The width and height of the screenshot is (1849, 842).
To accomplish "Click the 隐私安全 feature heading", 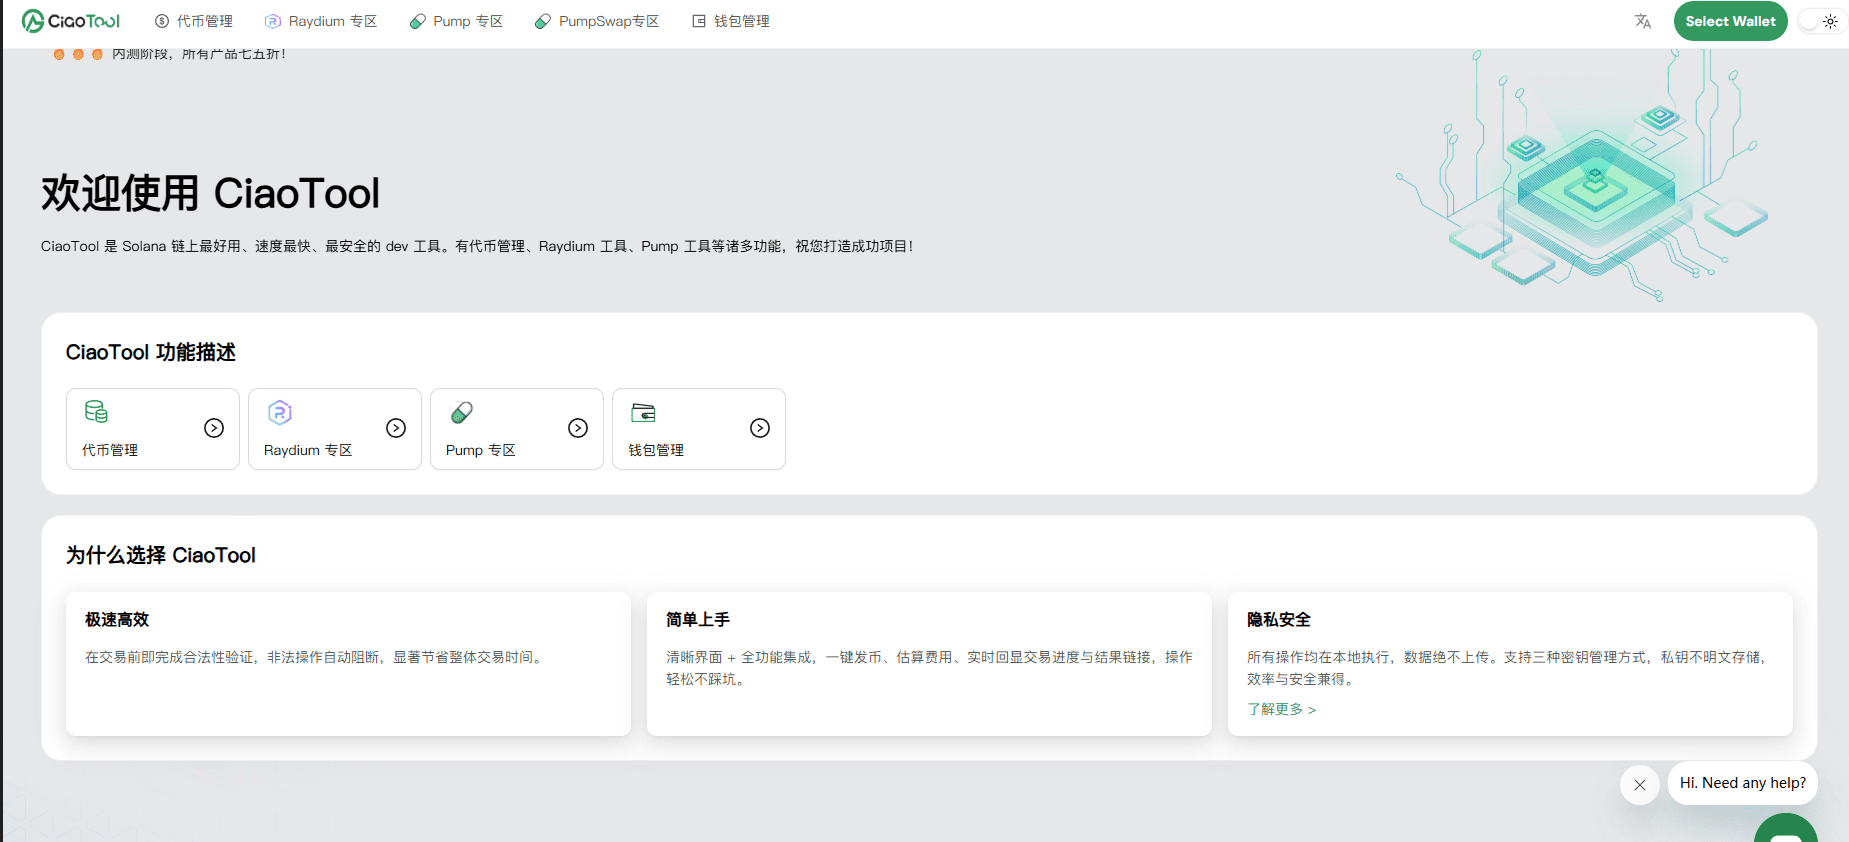I will 1279,620.
